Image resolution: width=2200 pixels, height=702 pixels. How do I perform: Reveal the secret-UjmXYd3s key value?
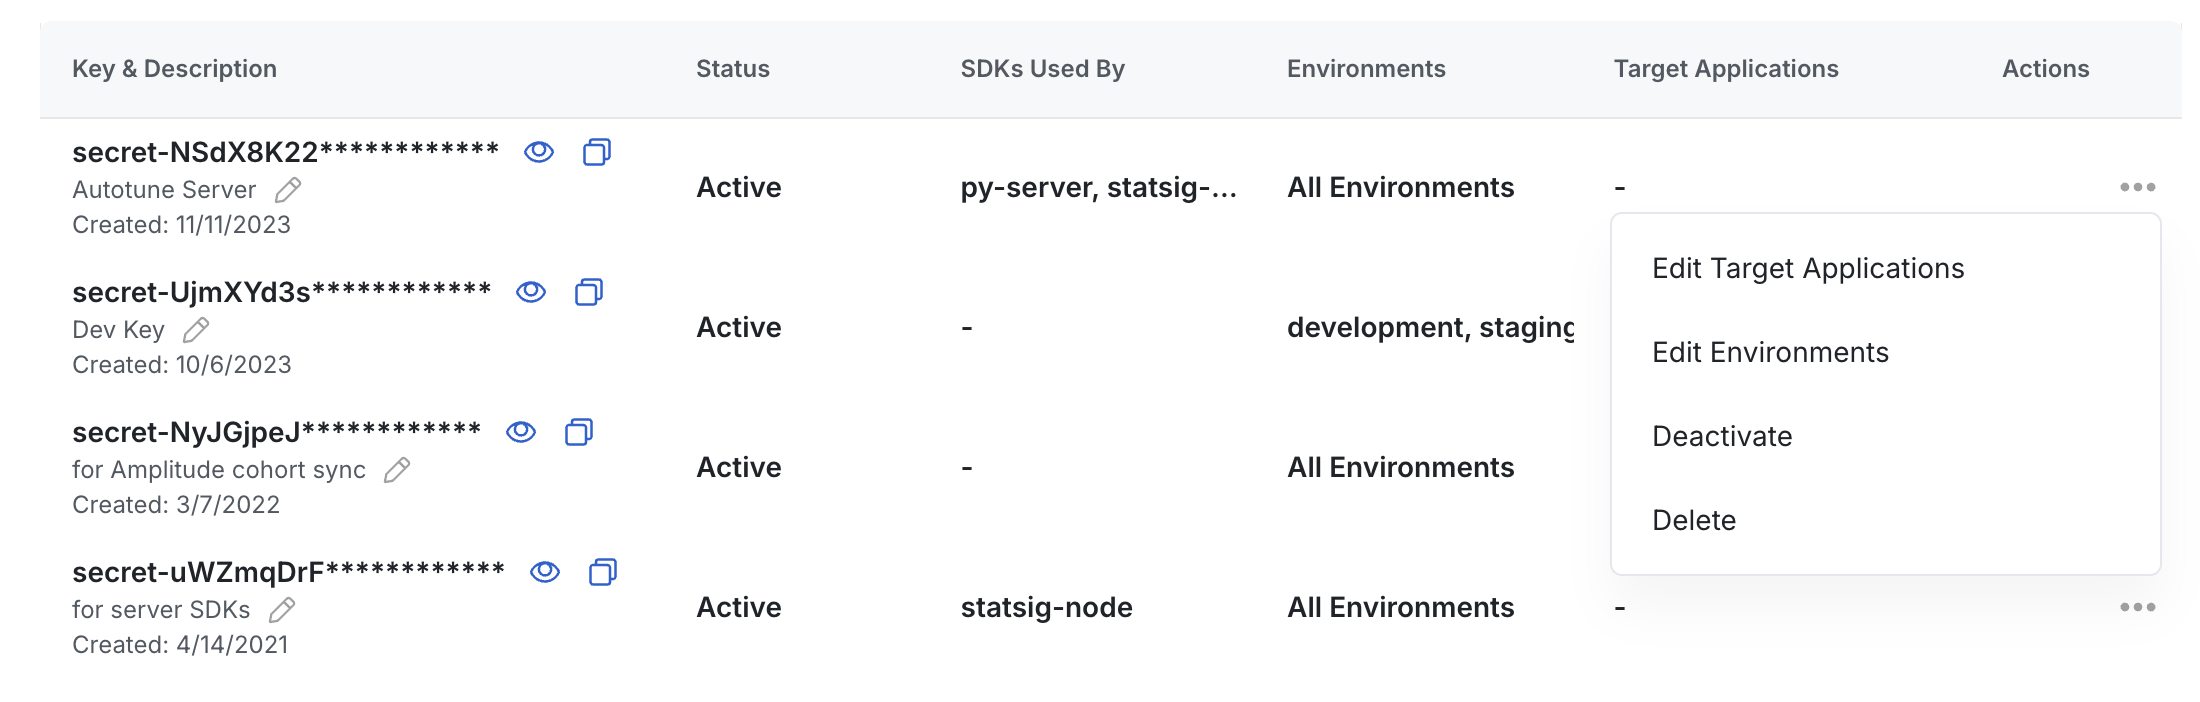pos(531,292)
